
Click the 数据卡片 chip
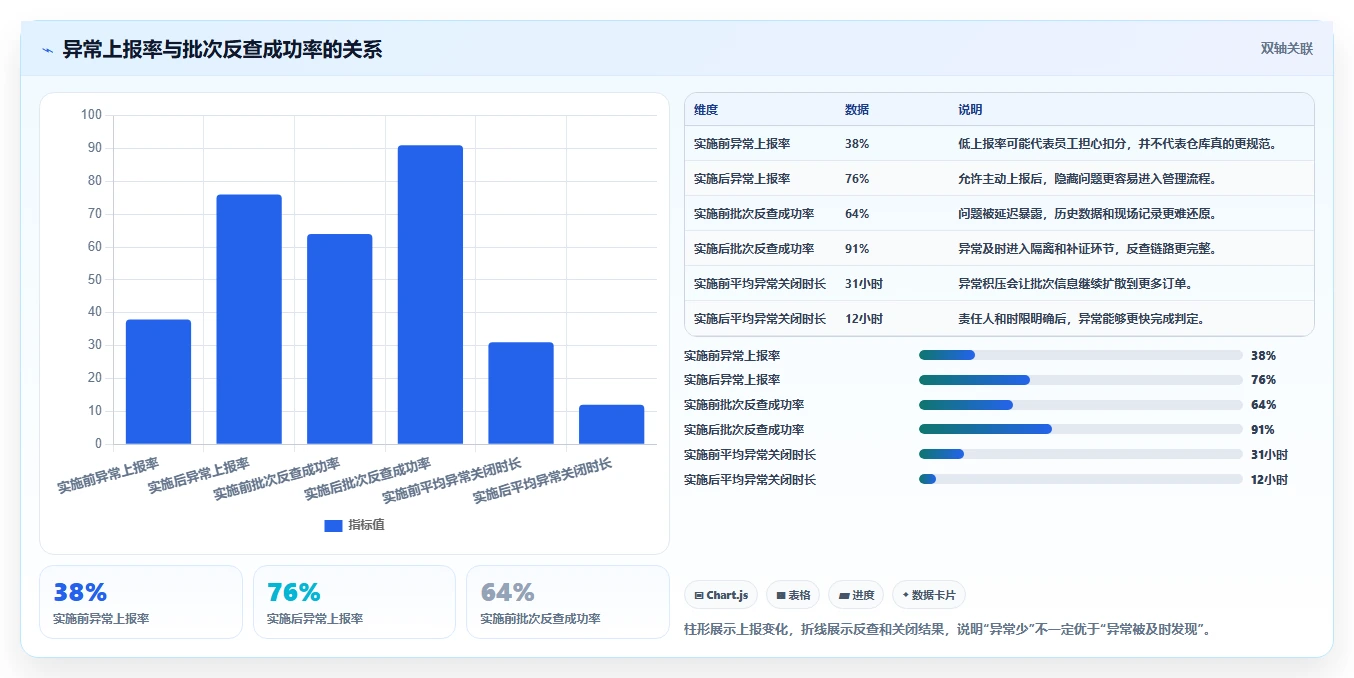[x=929, y=595]
